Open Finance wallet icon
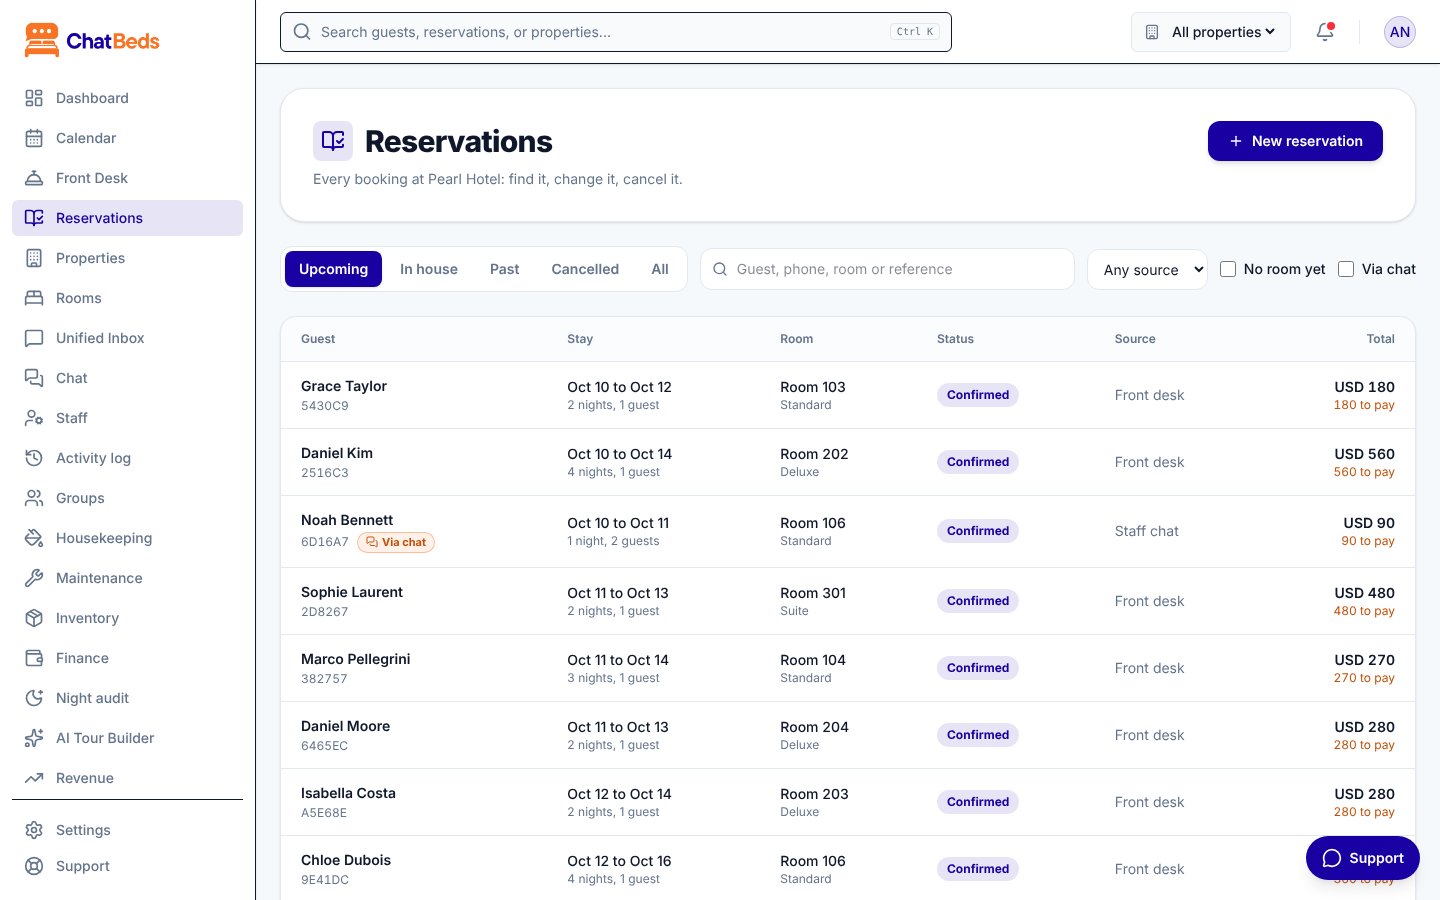1440x900 pixels. pyautogui.click(x=34, y=658)
